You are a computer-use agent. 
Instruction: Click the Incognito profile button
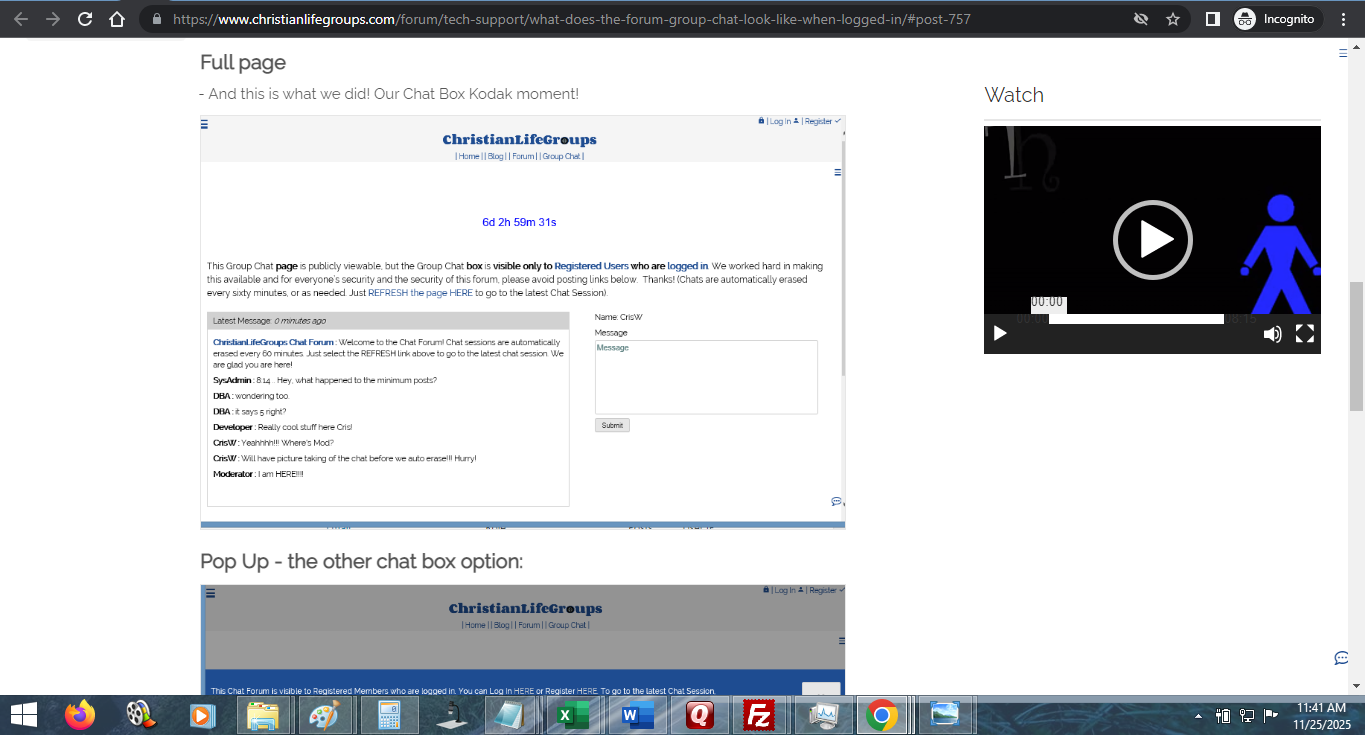(1275, 19)
